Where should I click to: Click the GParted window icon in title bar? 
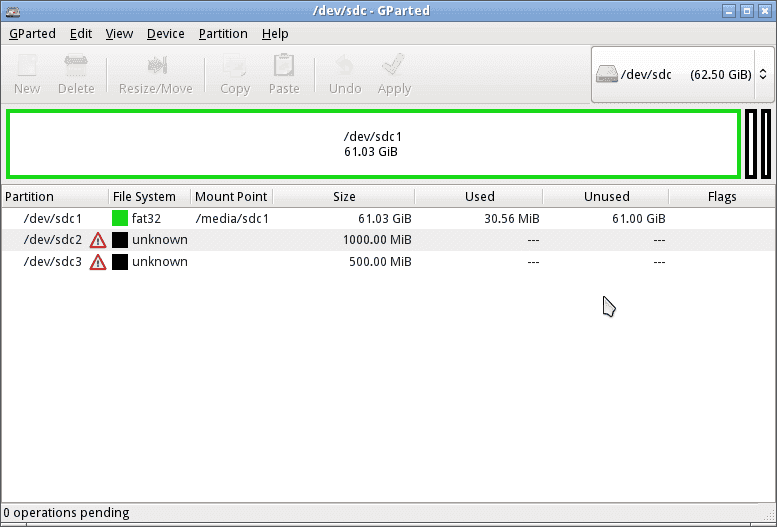click(13, 11)
